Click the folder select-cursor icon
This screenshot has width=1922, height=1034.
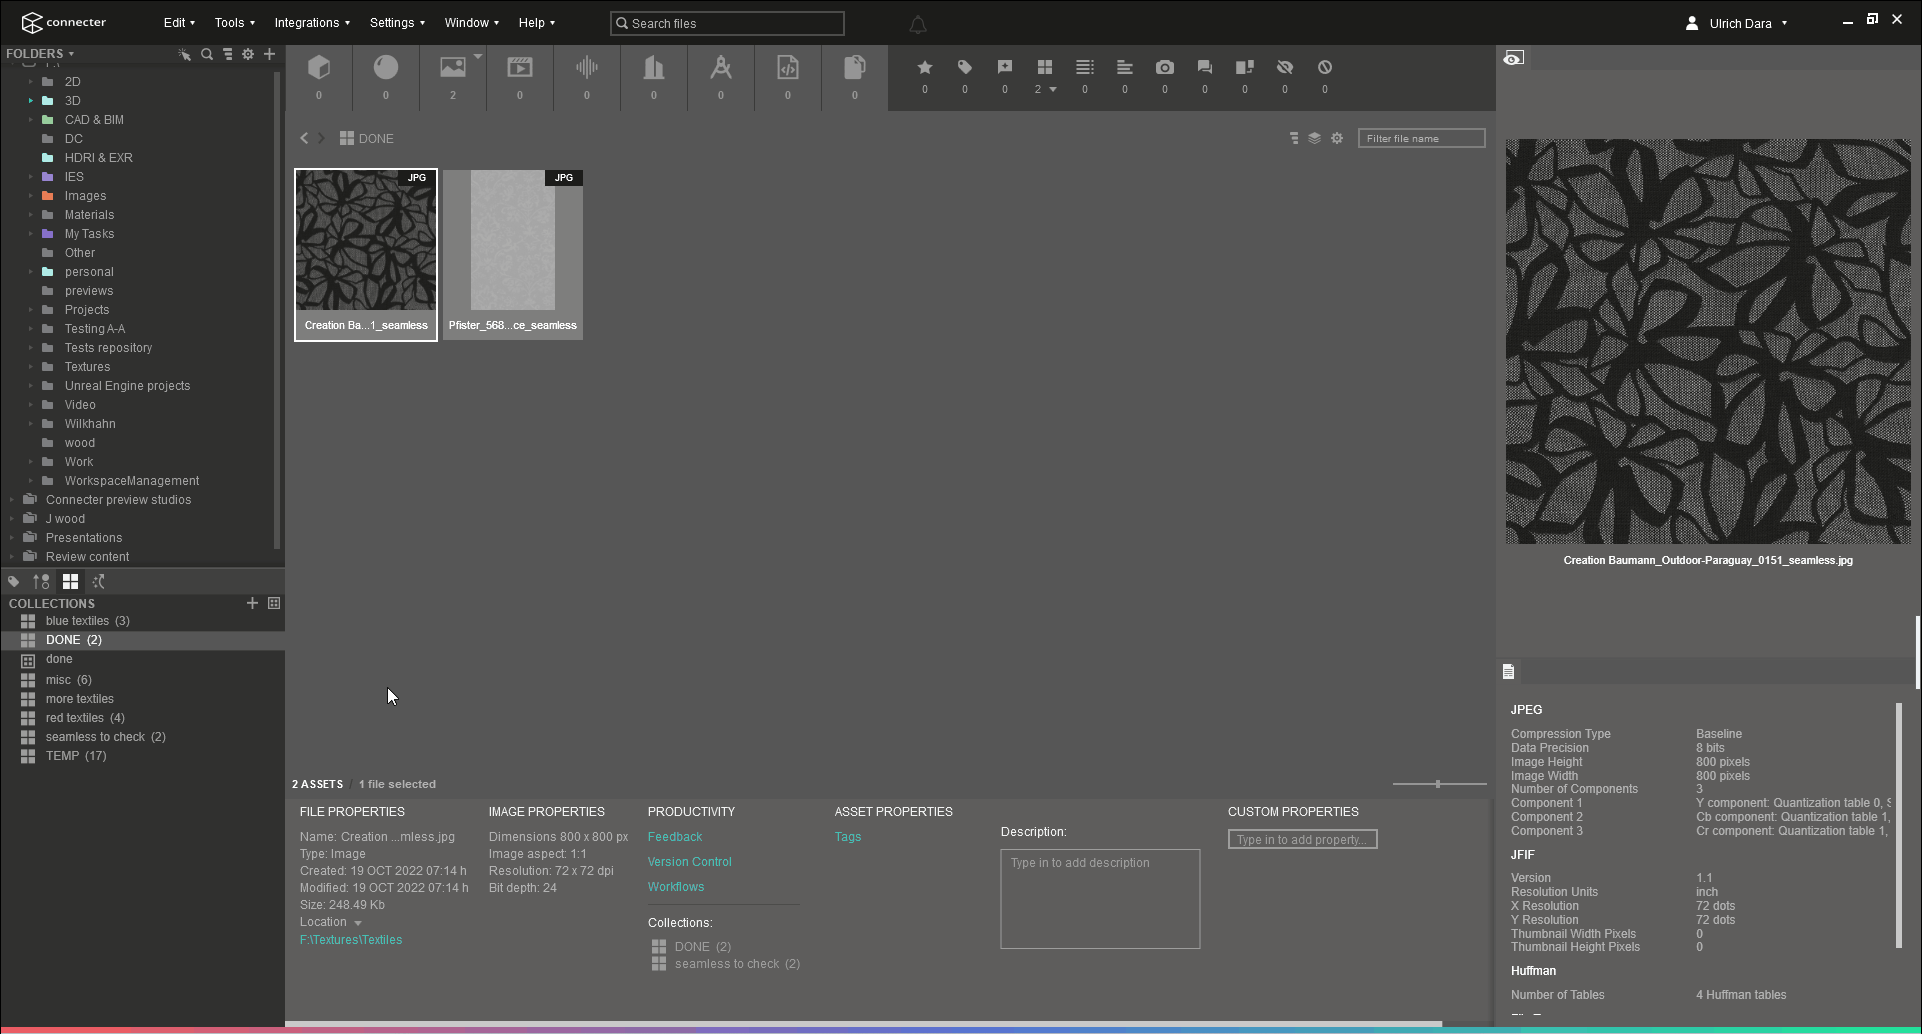[185, 54]
